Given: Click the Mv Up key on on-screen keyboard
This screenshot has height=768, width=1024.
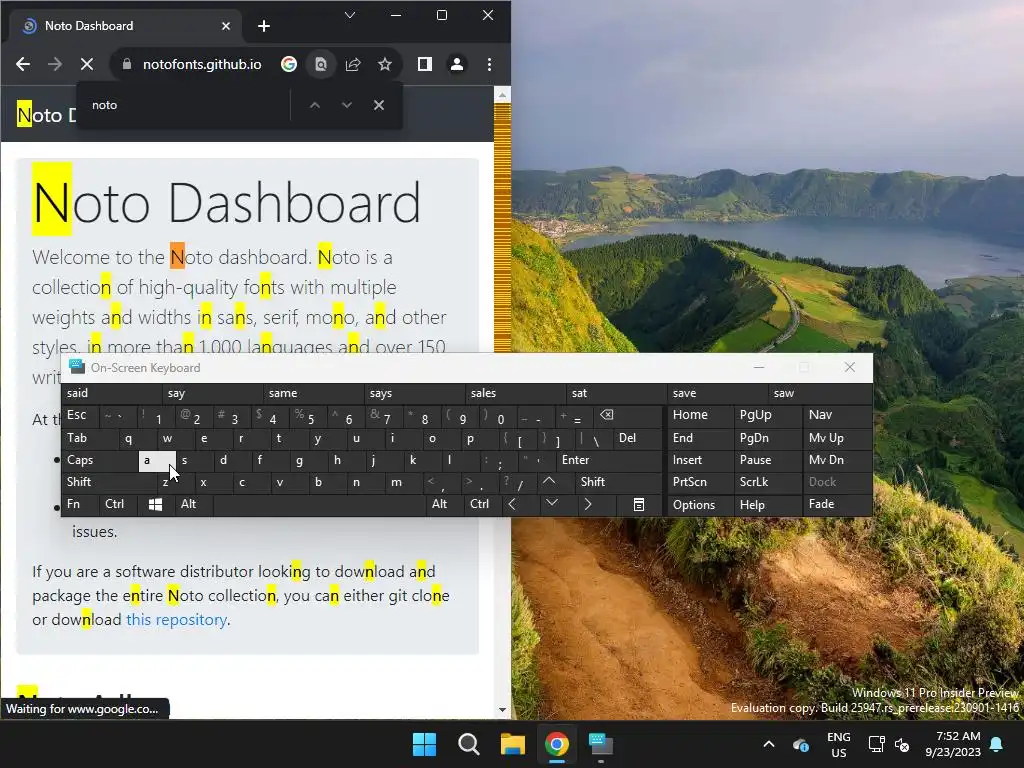Looking at the screenshot, I should [838, 438].
